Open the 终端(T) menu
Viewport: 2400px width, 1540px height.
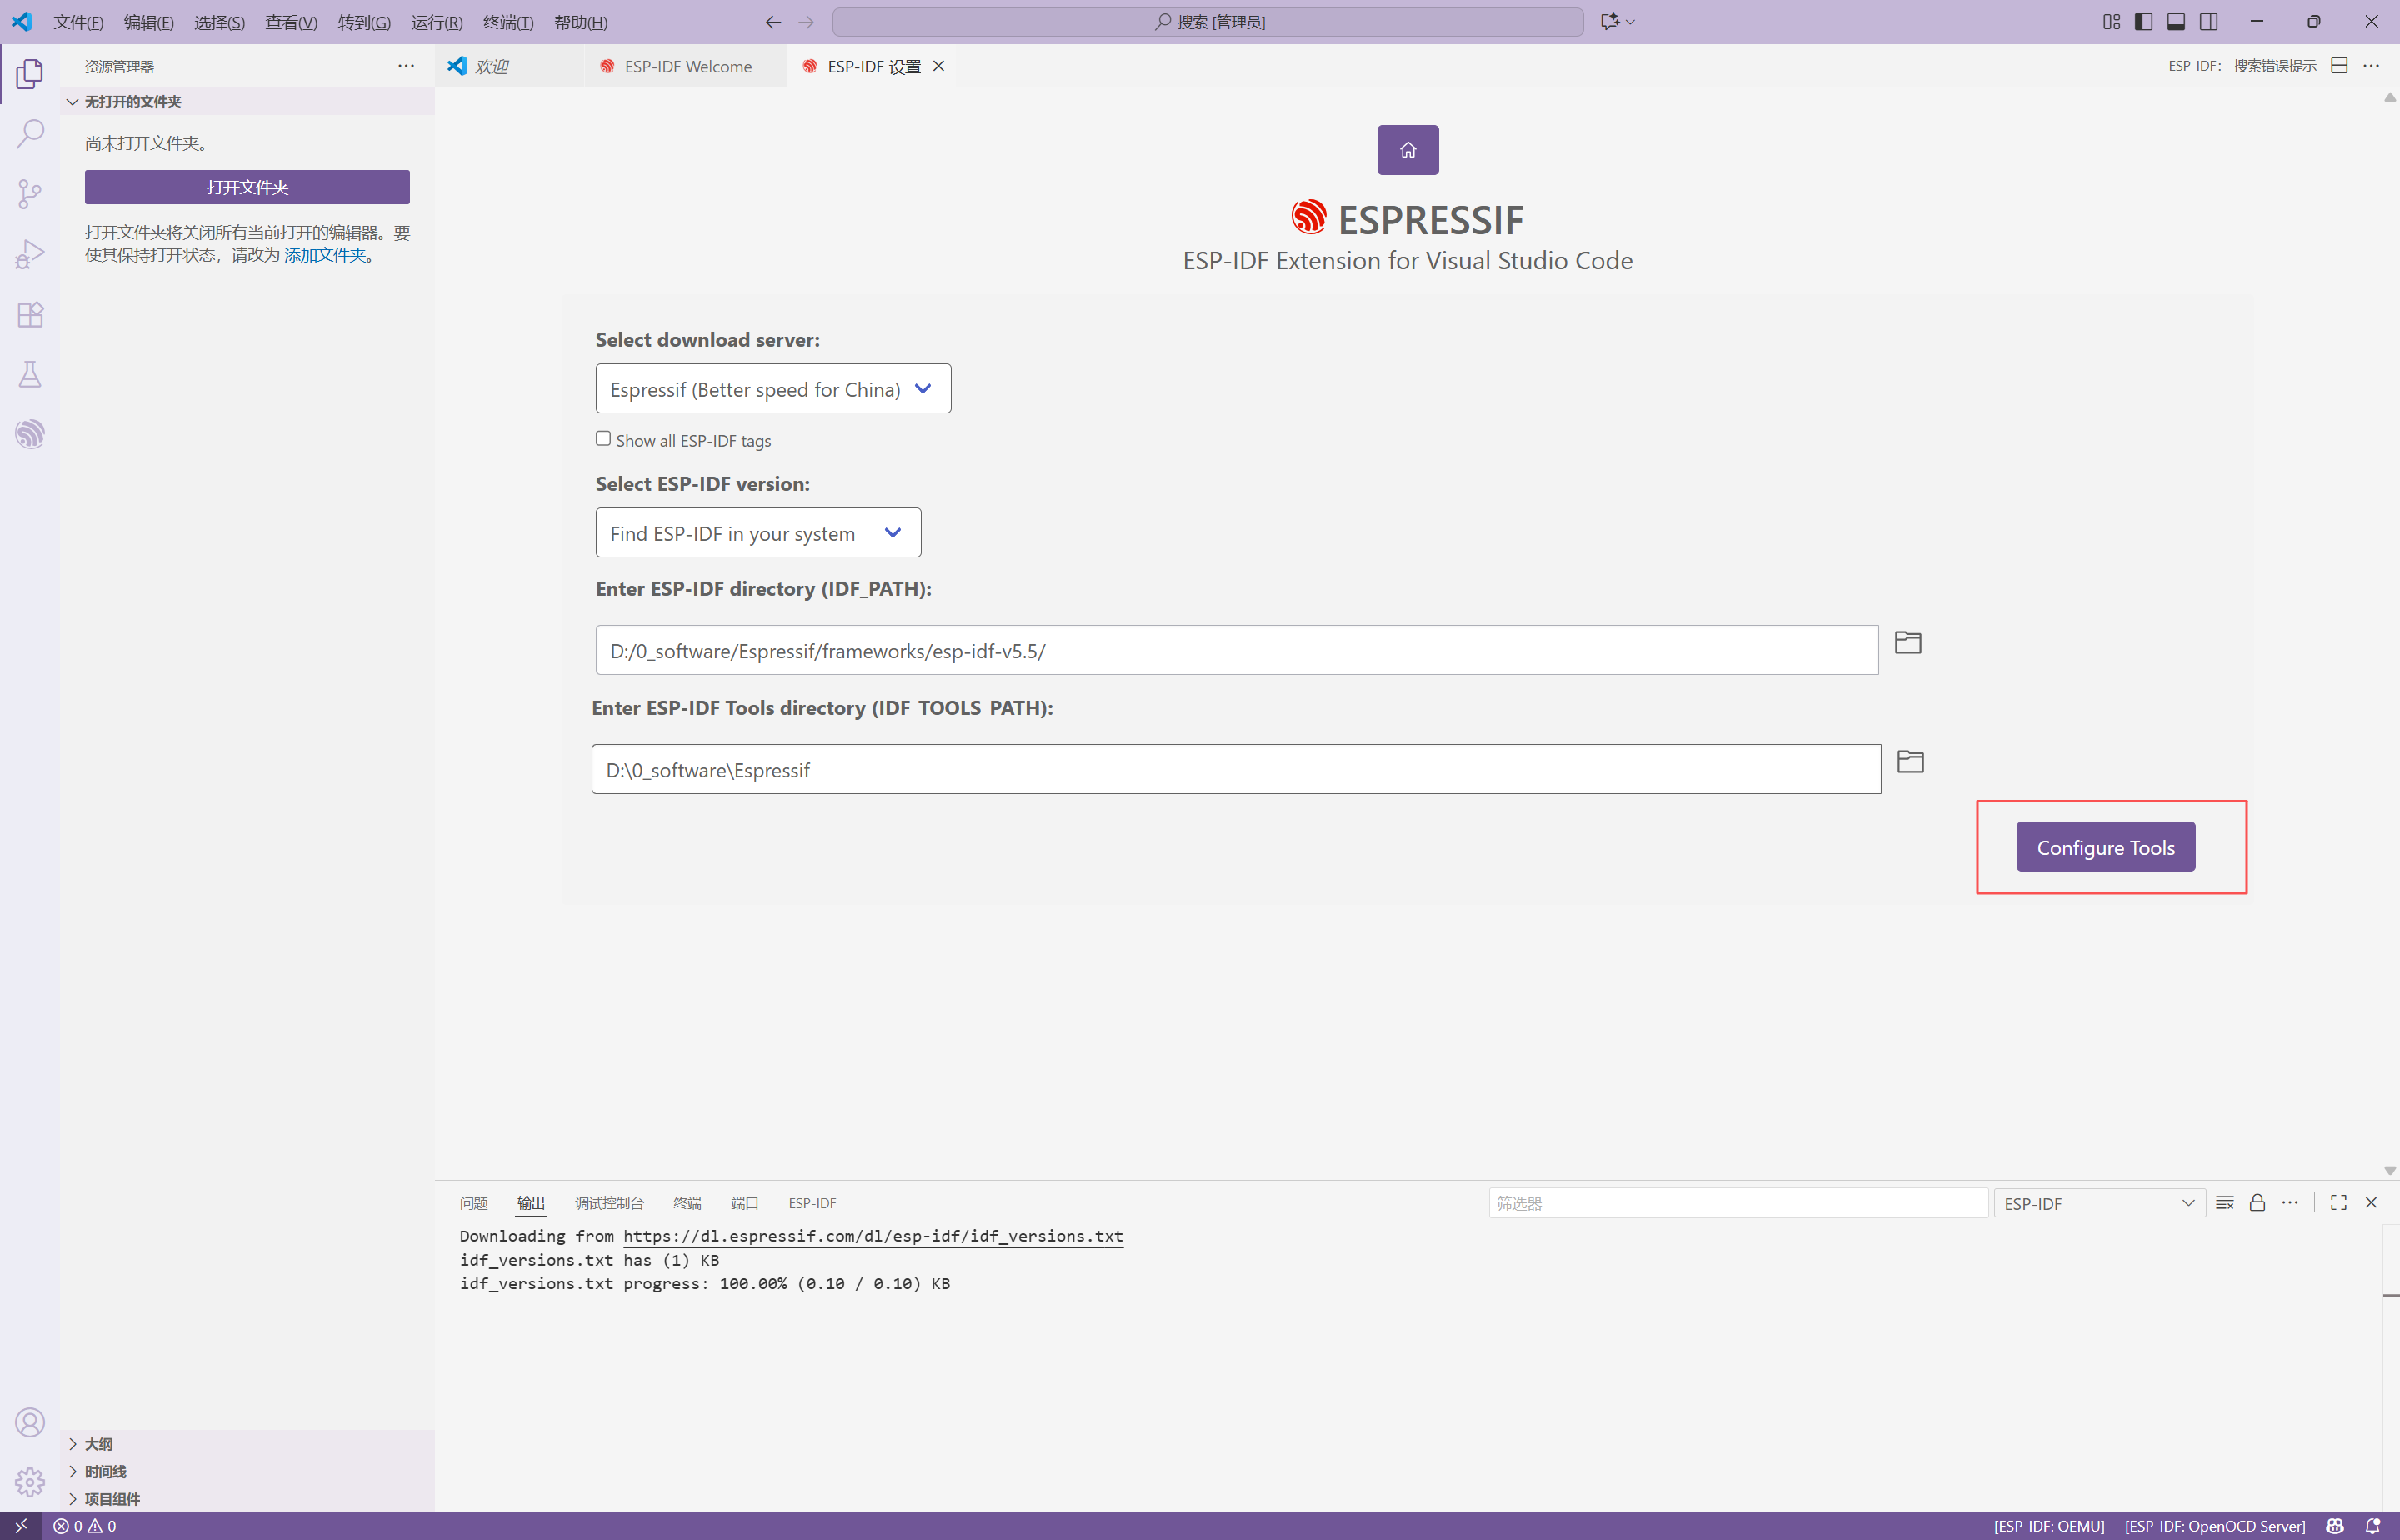[507, 22]
